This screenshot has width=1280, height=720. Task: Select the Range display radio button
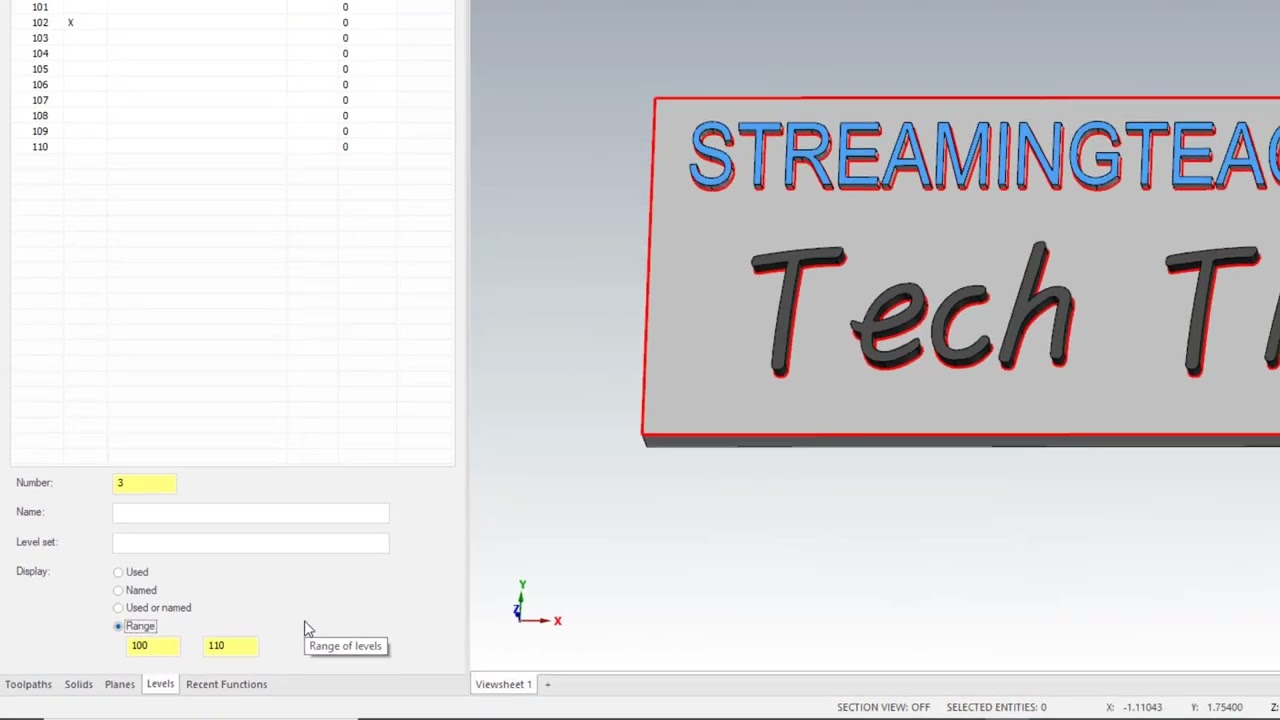coord(118,626)
